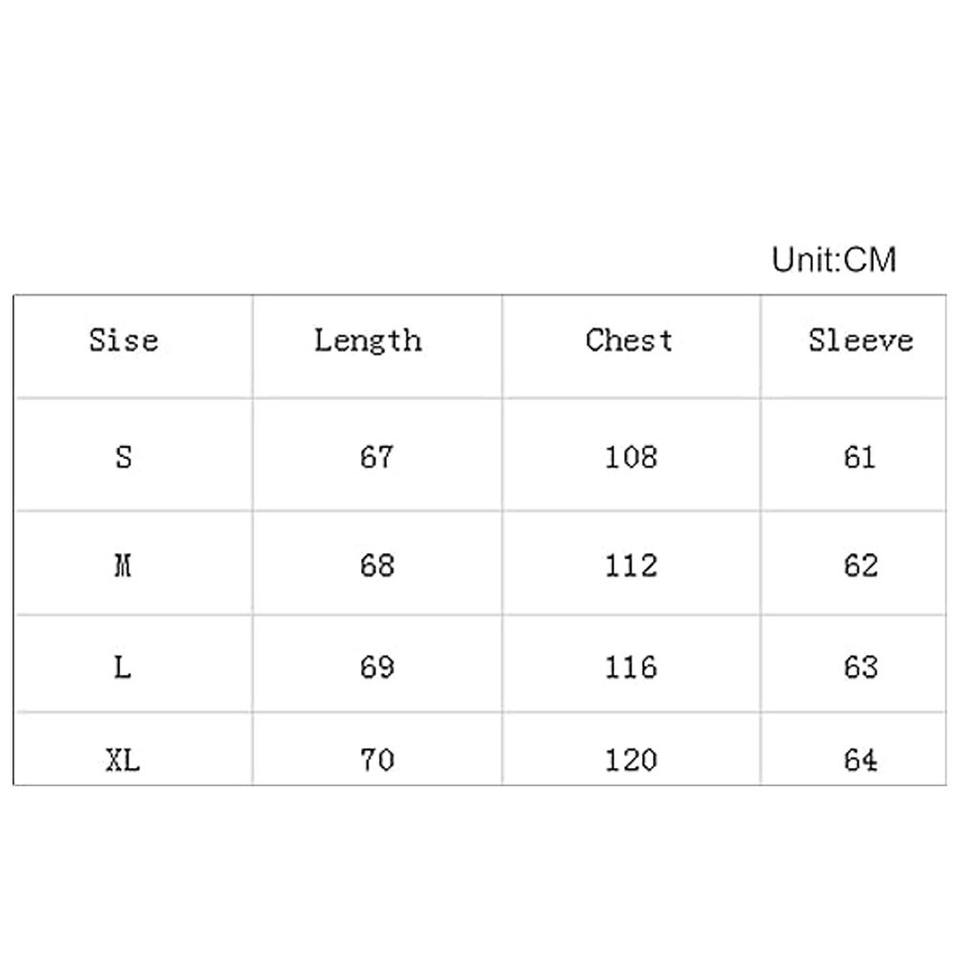Click sleeve value 62
Screen dimensions: 960x960
[860, 566]
